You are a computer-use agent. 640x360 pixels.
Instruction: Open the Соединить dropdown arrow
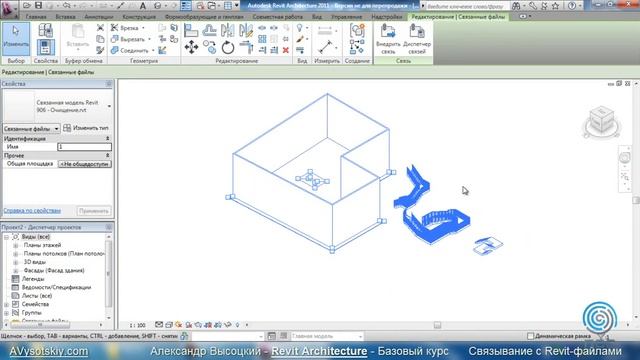tap(153, 51)
